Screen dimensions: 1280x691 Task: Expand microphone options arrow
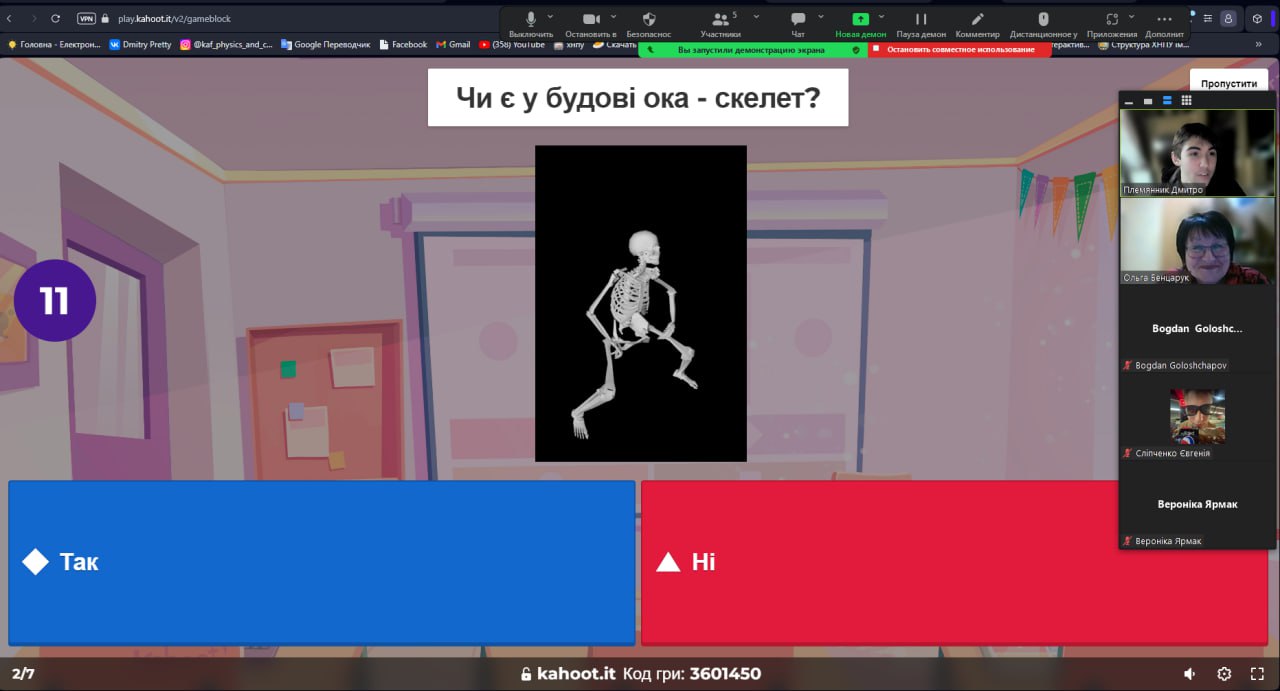click(x=550, y=16)
